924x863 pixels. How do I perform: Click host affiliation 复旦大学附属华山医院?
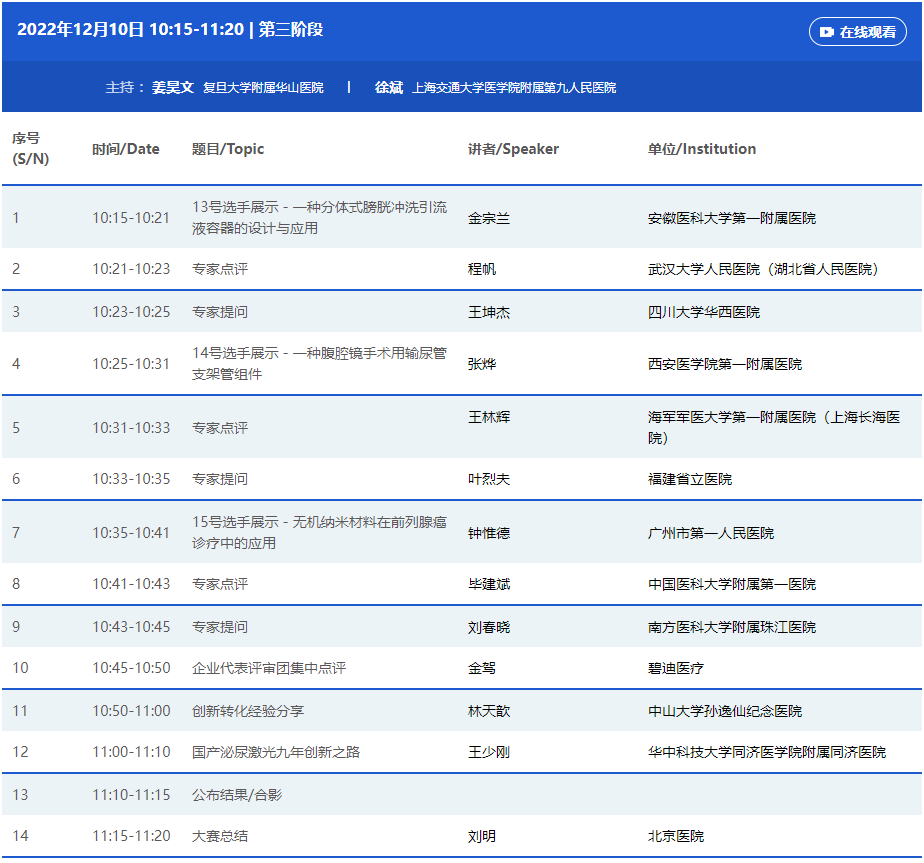263,88
